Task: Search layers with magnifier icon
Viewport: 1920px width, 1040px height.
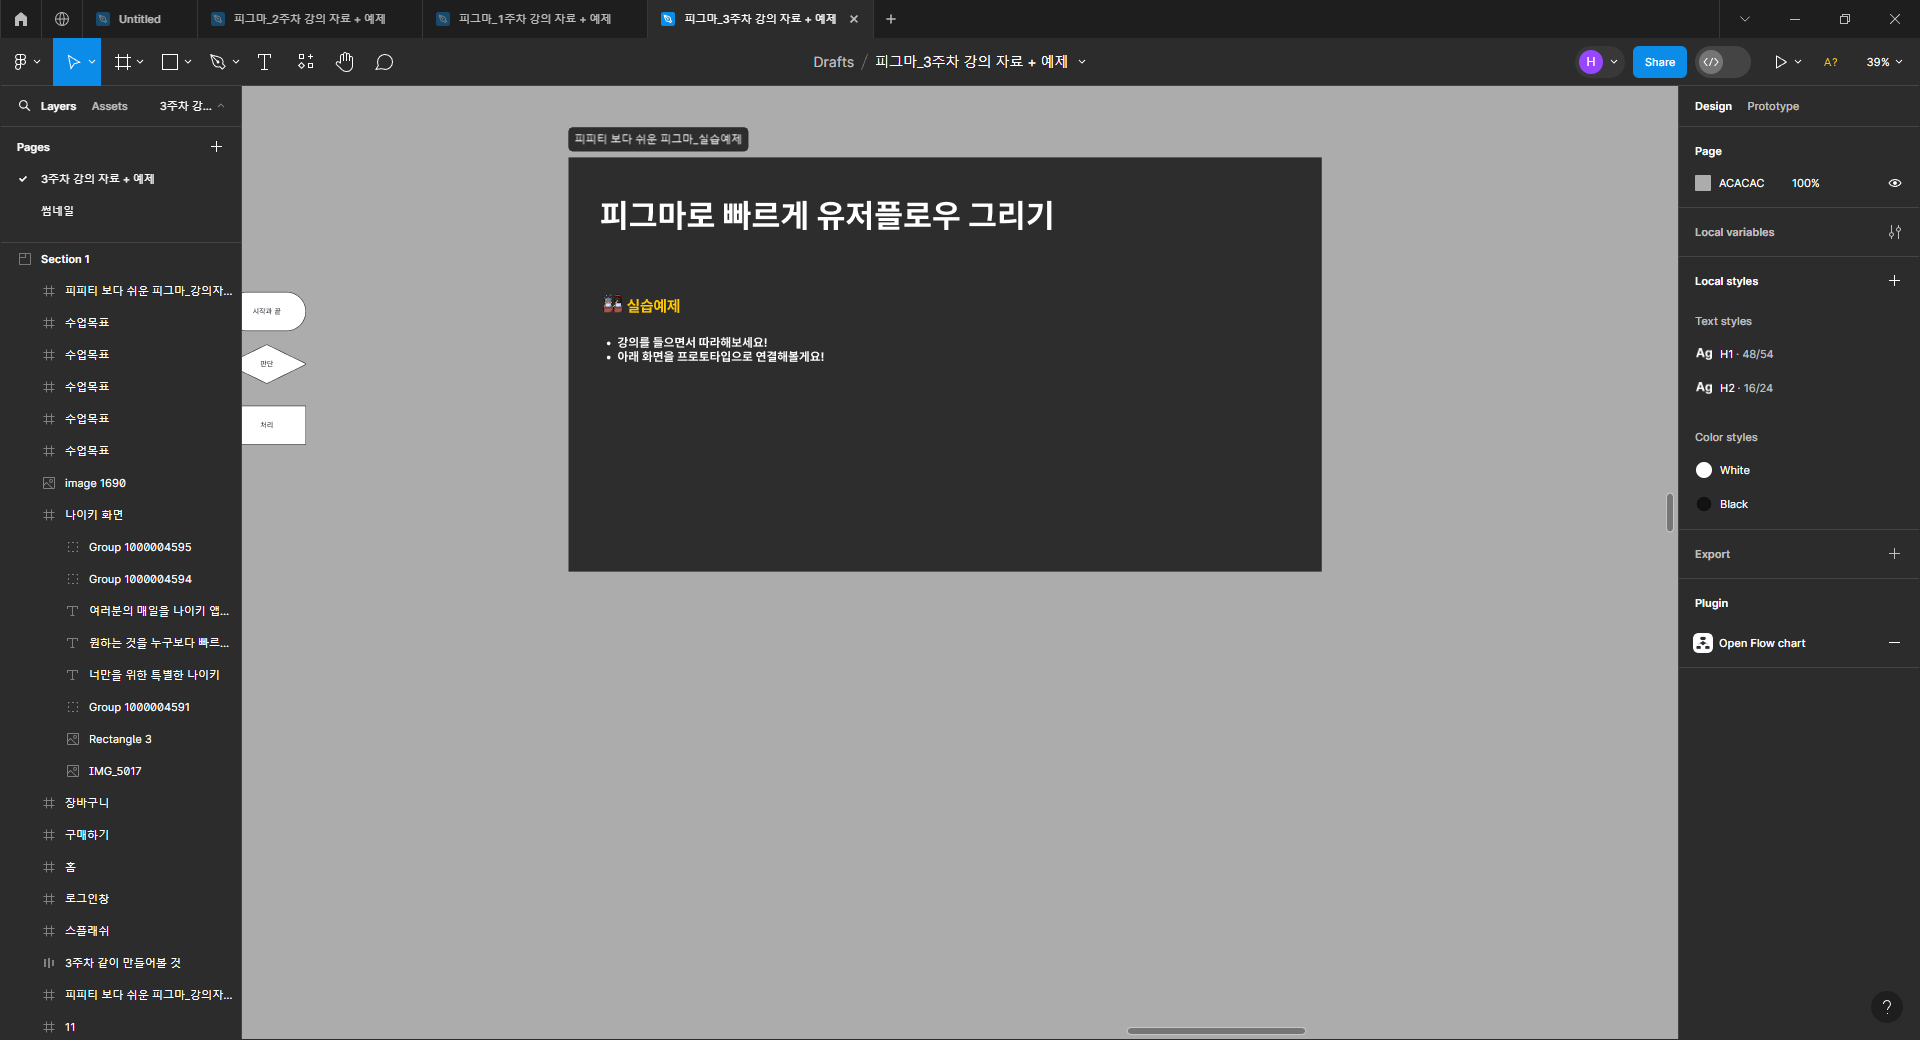Action: pyautogui.click(x=24, y=105)
